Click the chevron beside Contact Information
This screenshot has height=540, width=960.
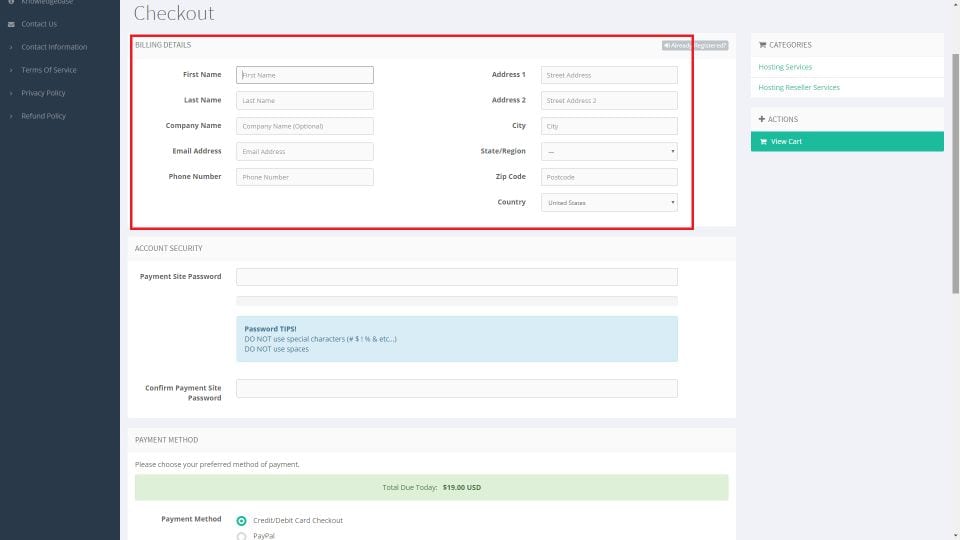pyautogui.click(x=11, y=47)
